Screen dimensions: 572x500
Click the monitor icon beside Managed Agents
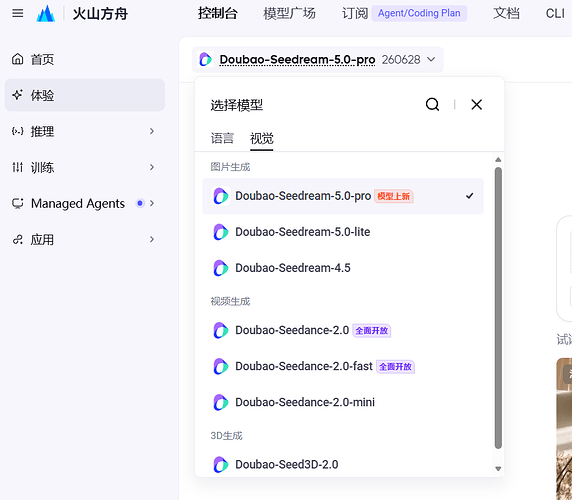coord(18,203)
